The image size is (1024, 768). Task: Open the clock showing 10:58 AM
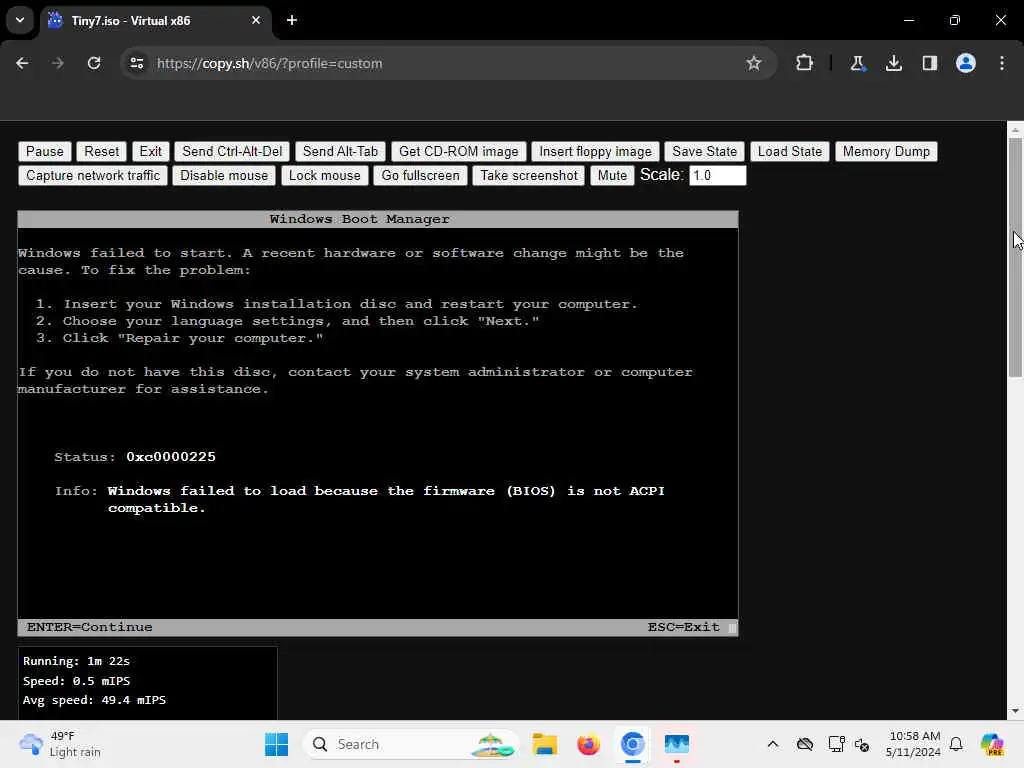pyautogui.click(x=913, y=744)
